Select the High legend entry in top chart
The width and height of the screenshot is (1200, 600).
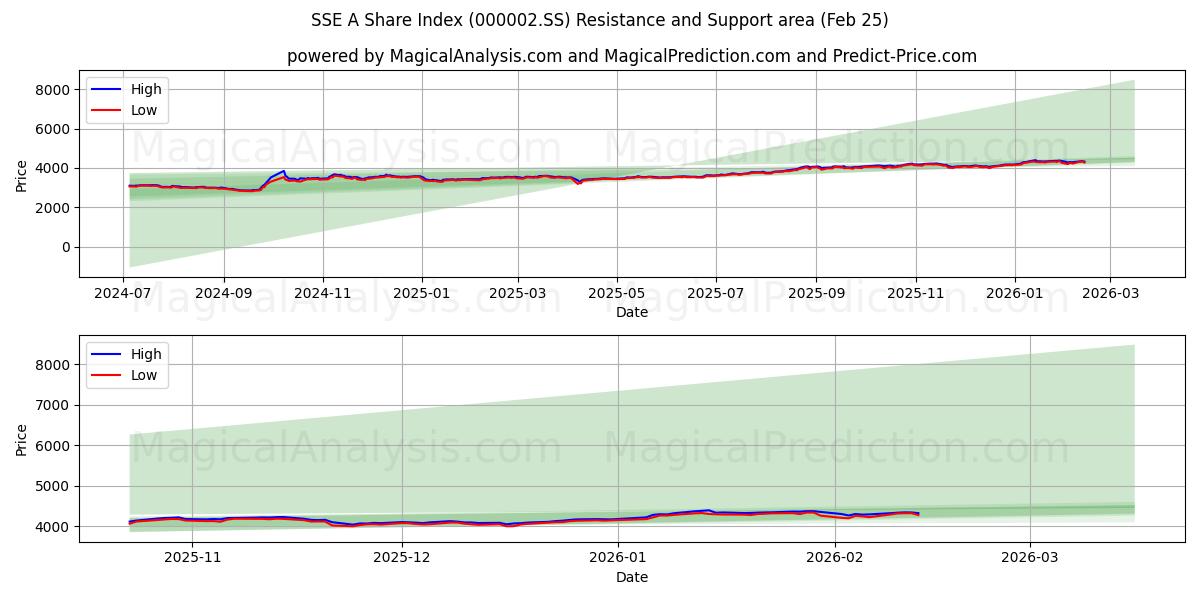click(x=146, y=89)
